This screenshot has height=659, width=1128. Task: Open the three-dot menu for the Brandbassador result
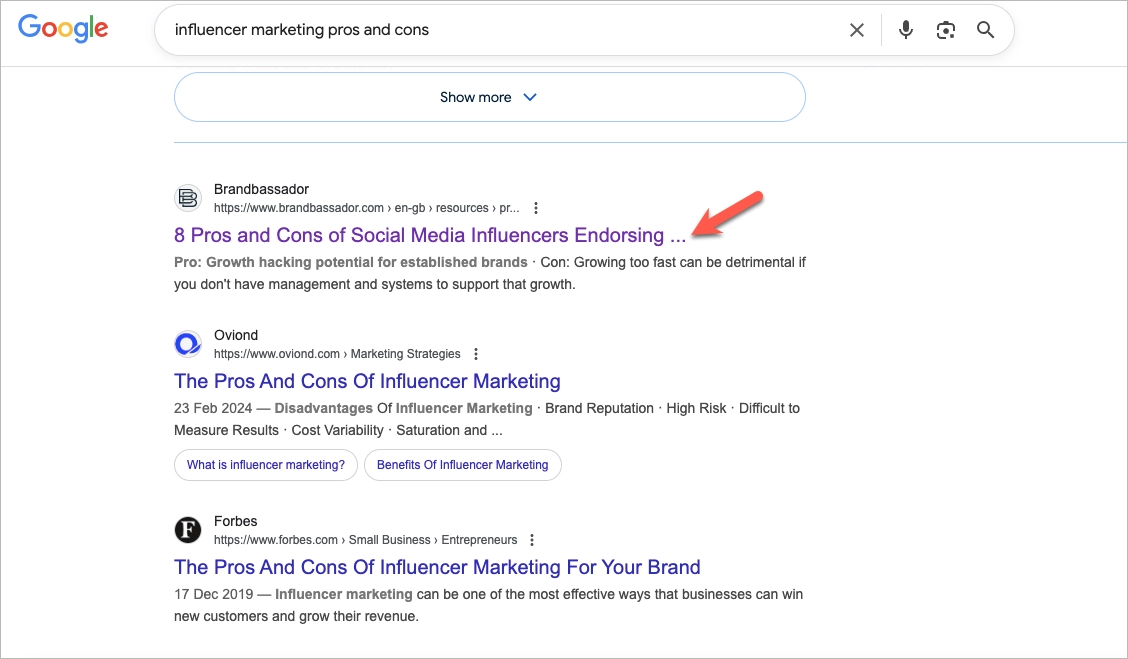tap(536, 207)
